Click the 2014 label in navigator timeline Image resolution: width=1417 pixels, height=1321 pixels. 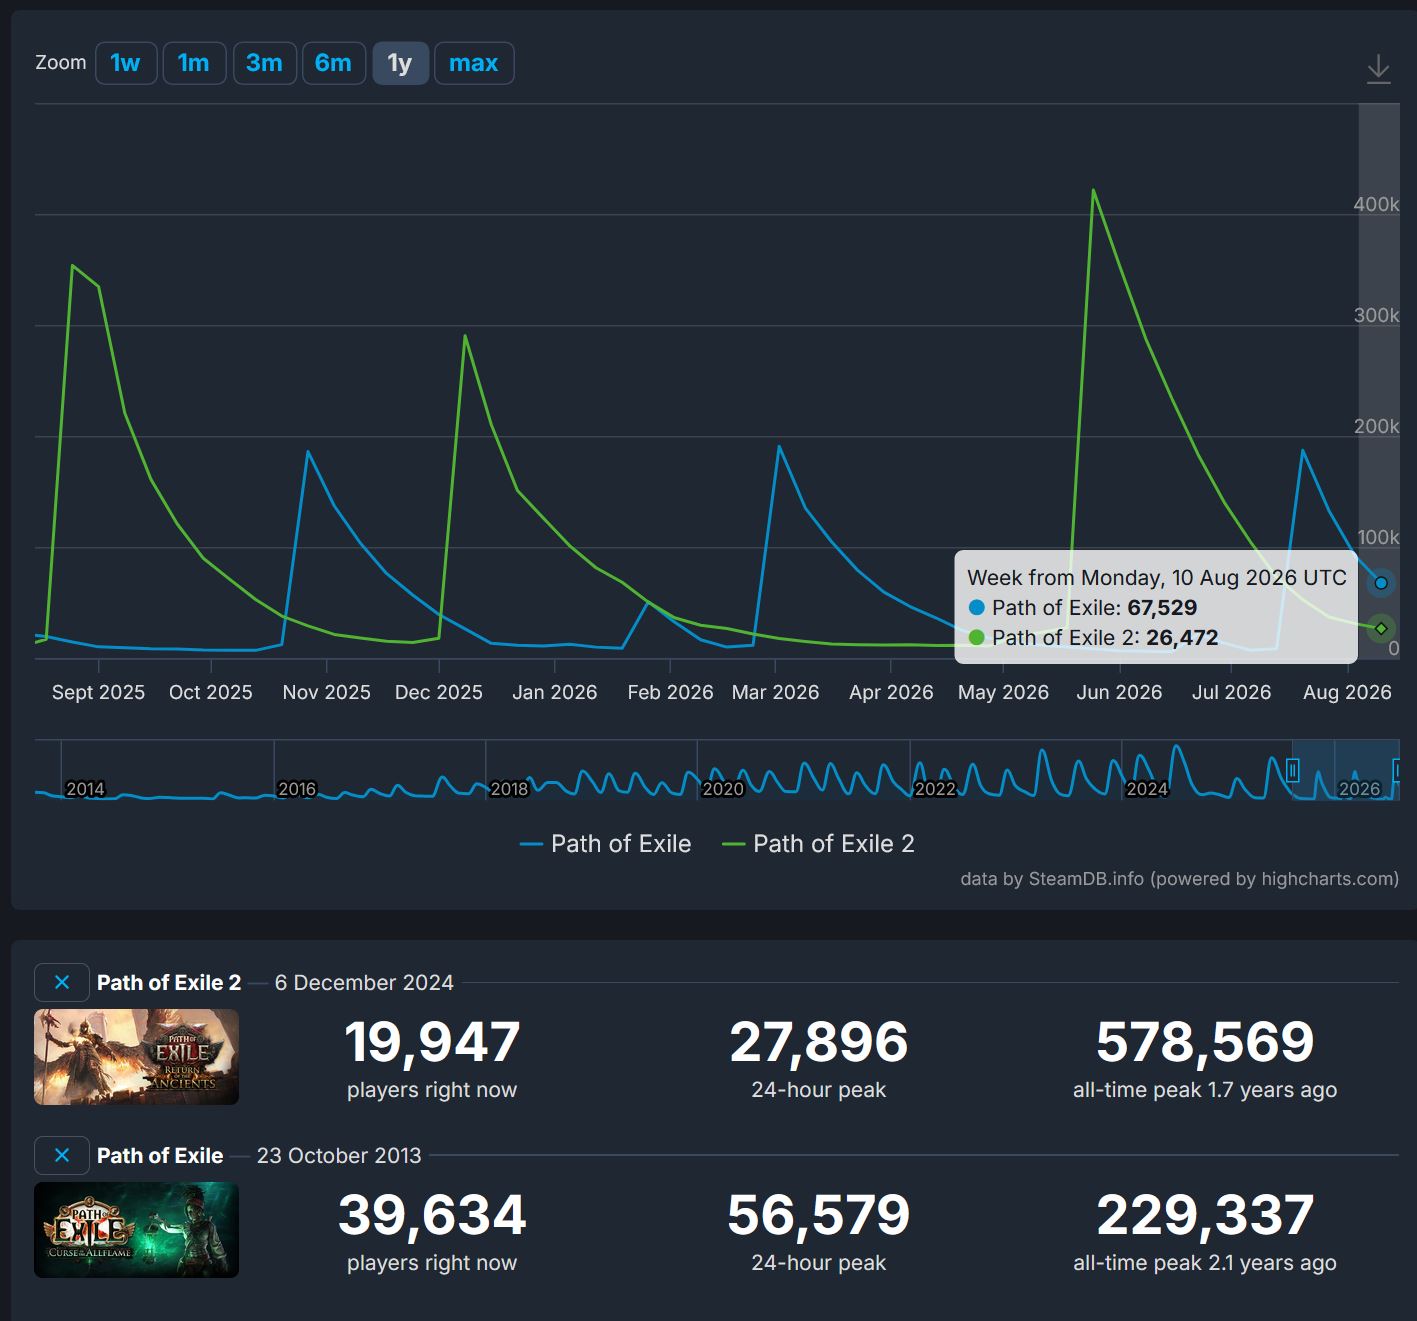85,789
